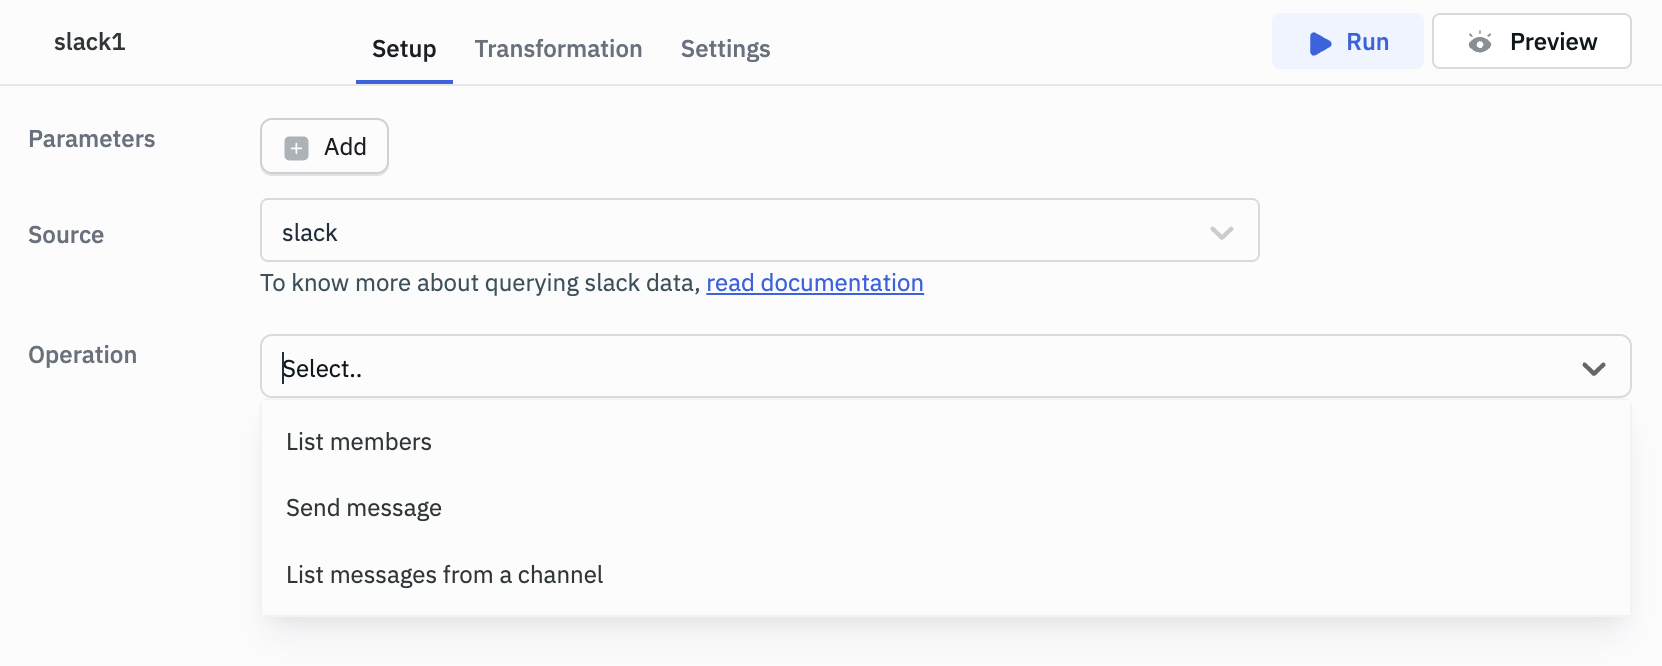Image resolution: width=1662 pixels, height=666 pixels.
Task: Select Send message operation
Action: [364, 508]
